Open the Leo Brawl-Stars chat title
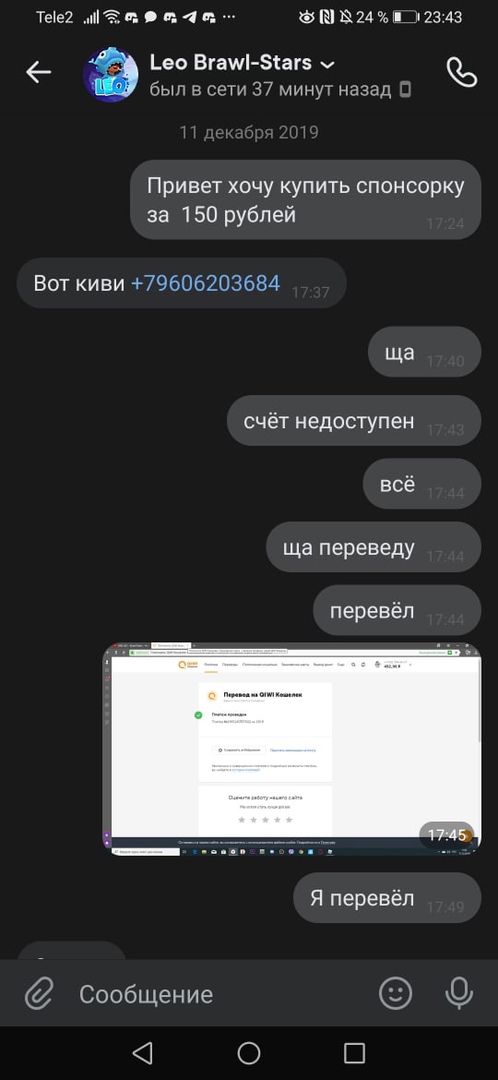The height and width of the screenshot is (1080, 498). tap(231, 63)
